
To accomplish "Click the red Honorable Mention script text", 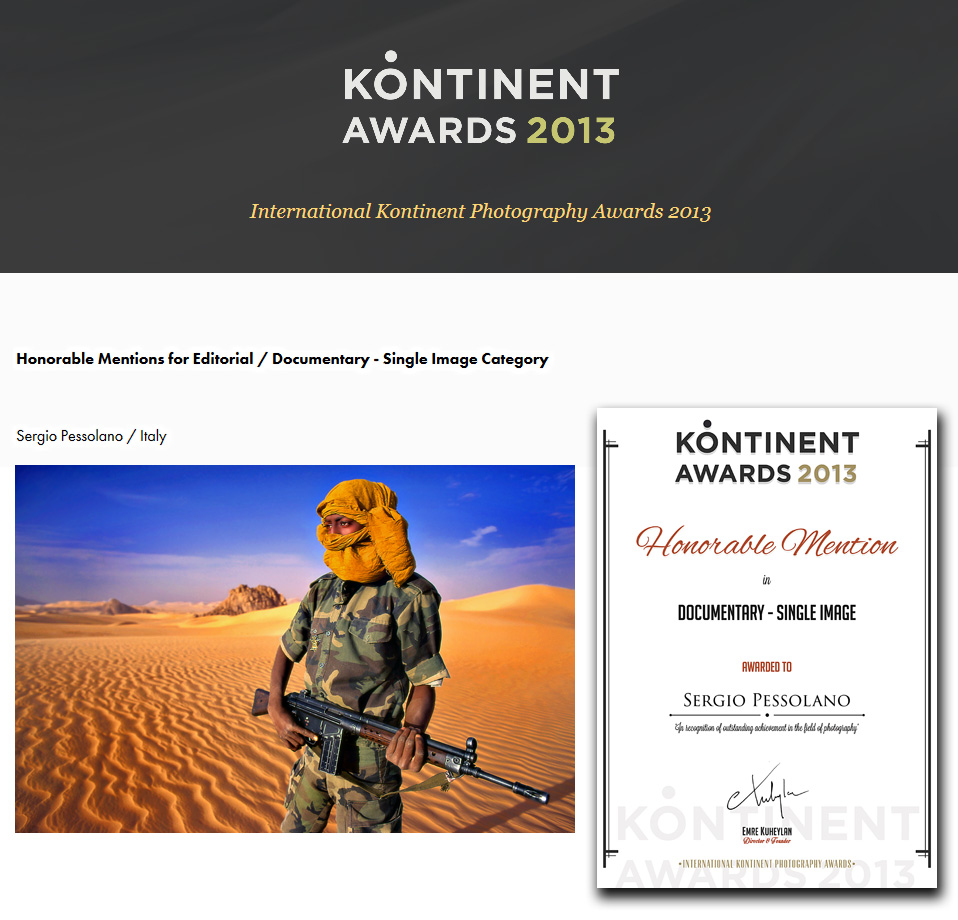I will click(768, 544).
